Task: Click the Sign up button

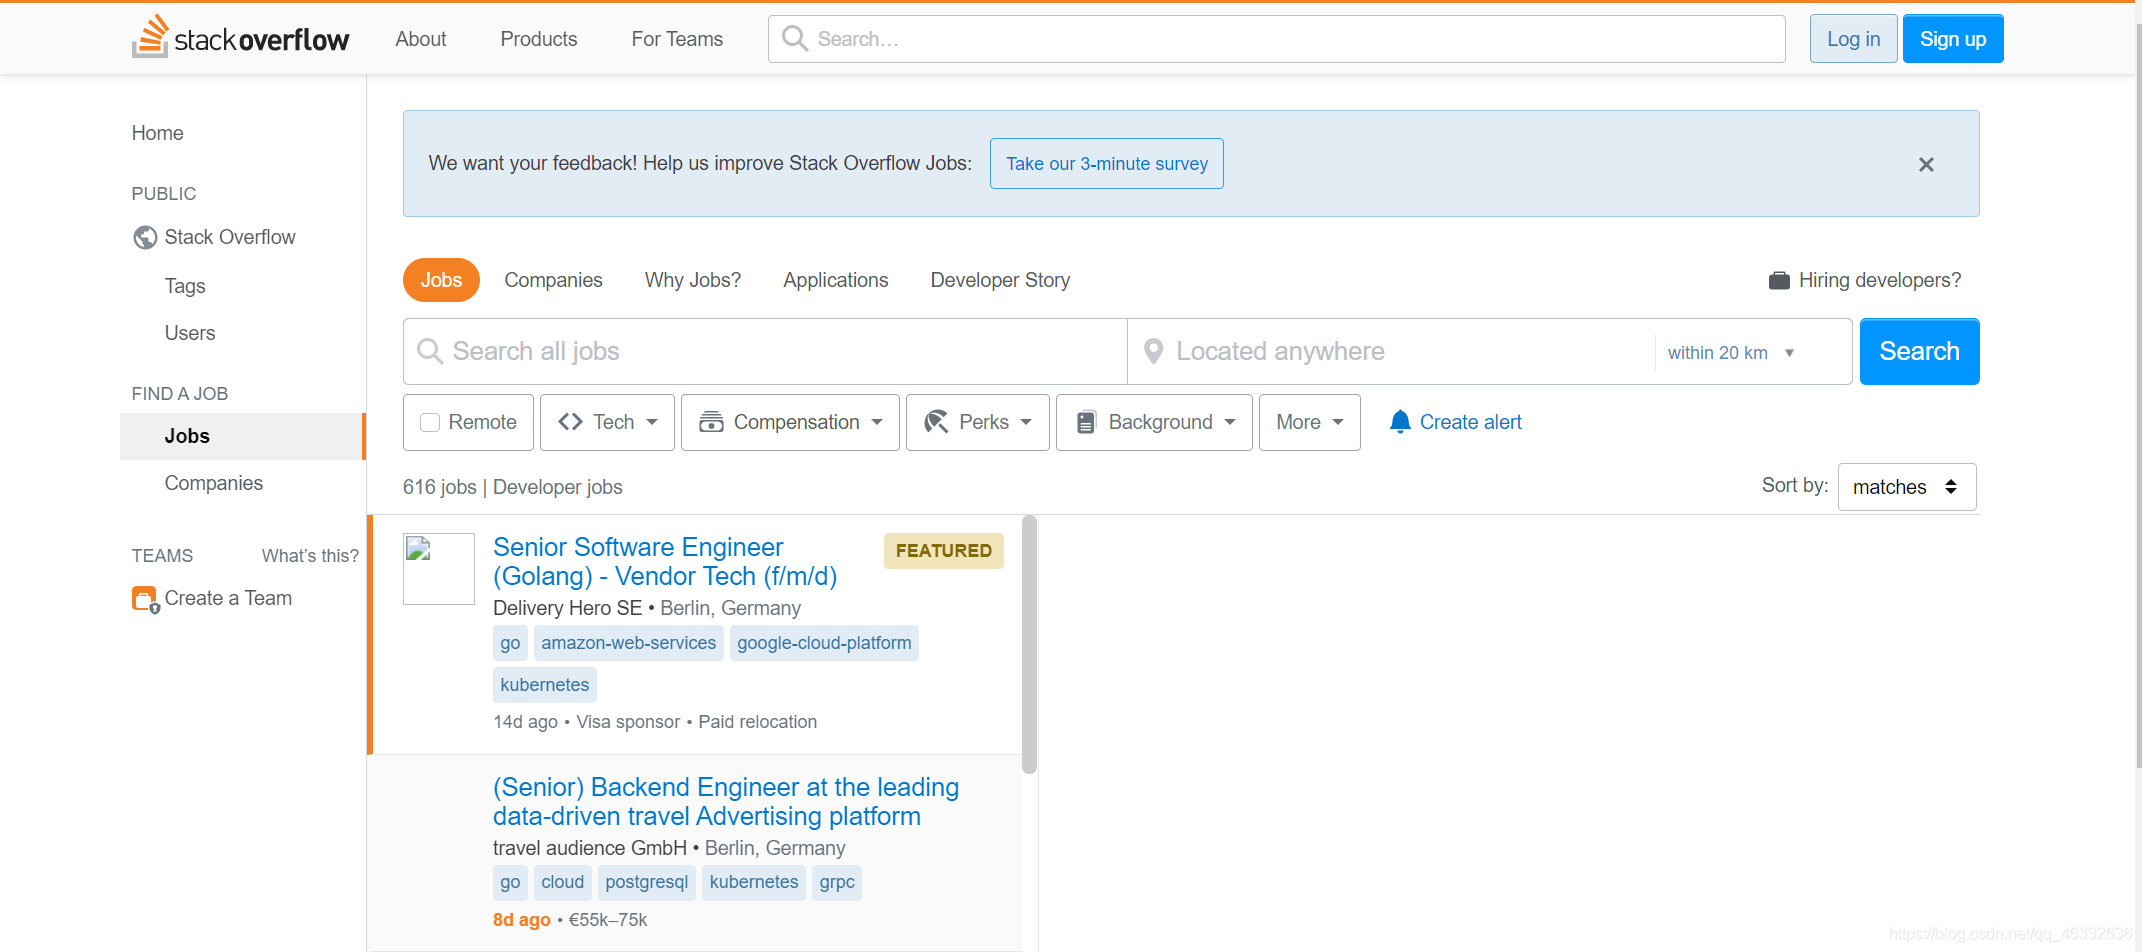Action: click(x=1953, y=39)
